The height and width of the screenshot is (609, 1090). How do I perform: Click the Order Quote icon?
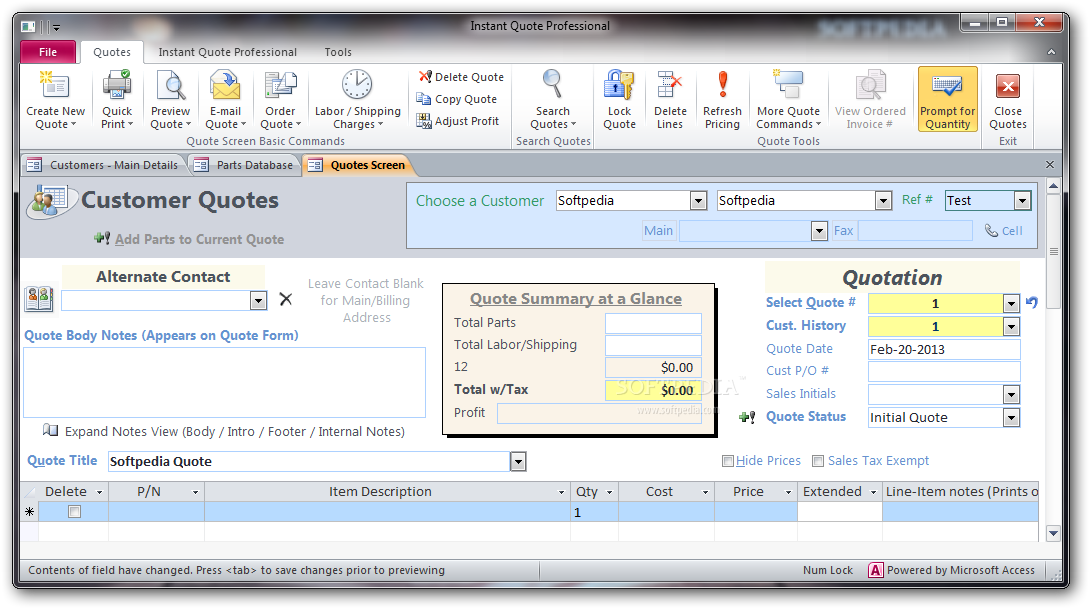point(280,100)
